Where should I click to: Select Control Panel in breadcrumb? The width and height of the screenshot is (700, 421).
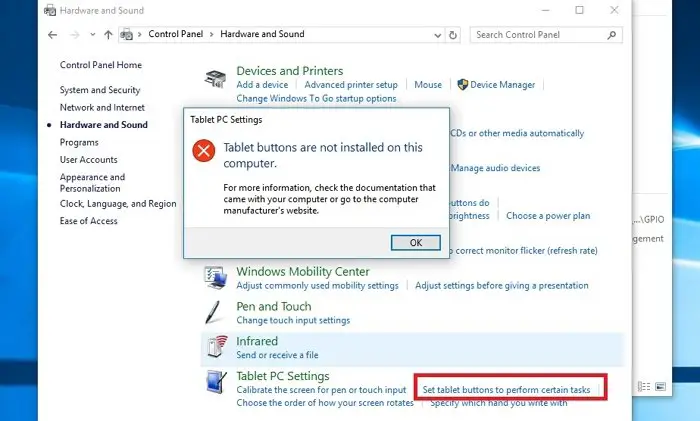pyautogui.click(x=175, y=34)
